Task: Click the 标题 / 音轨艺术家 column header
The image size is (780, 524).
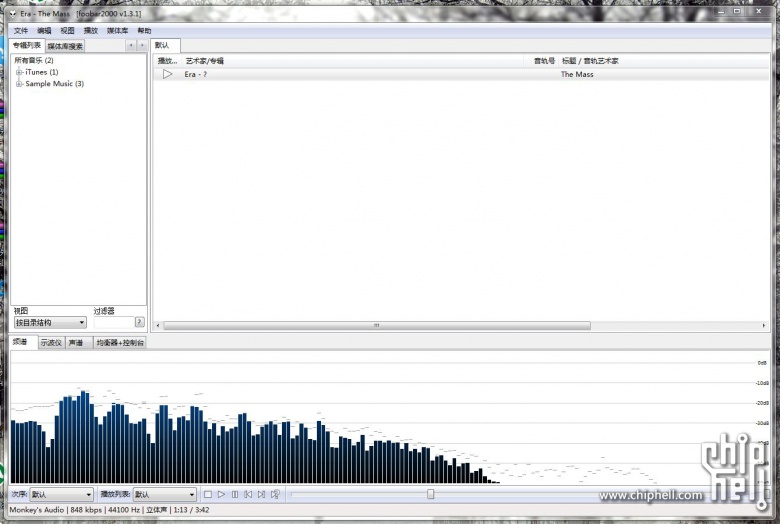Action: click(664, 61)
